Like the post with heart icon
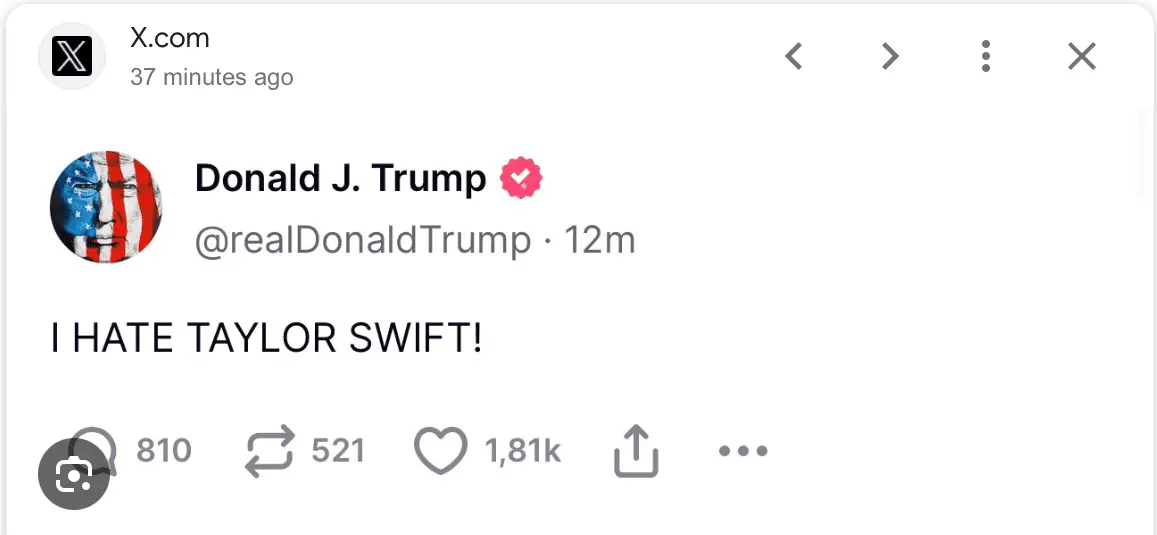The height and width of the screenshot is (535, 1157). tap(440, 451)
